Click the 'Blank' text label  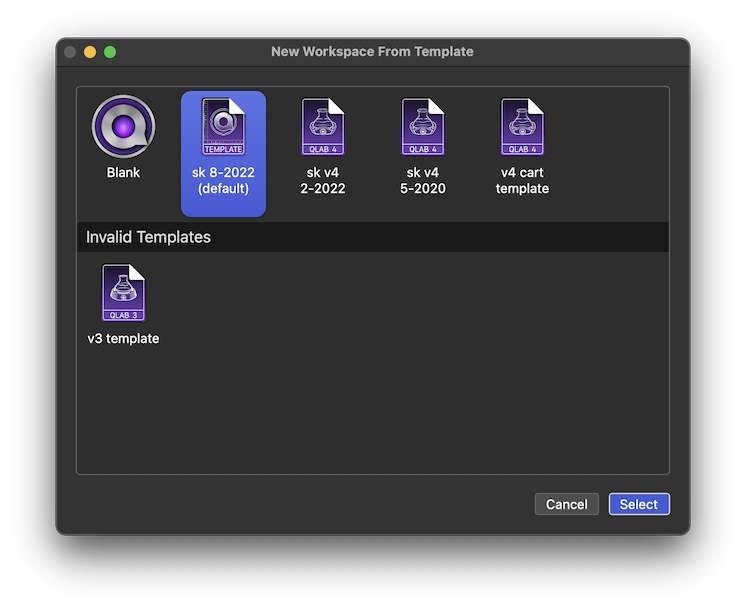coord(123,173)
